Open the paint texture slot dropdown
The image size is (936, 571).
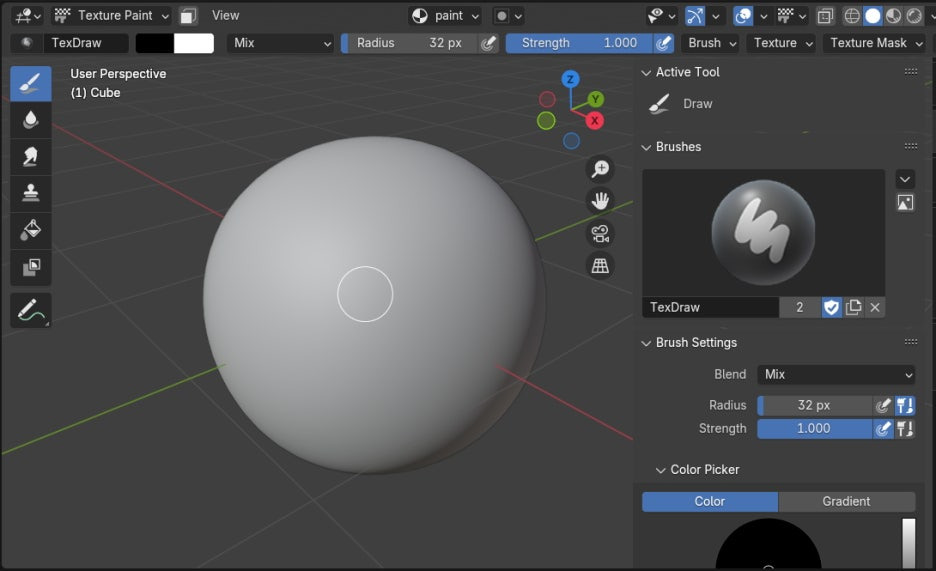coord(445,16)
